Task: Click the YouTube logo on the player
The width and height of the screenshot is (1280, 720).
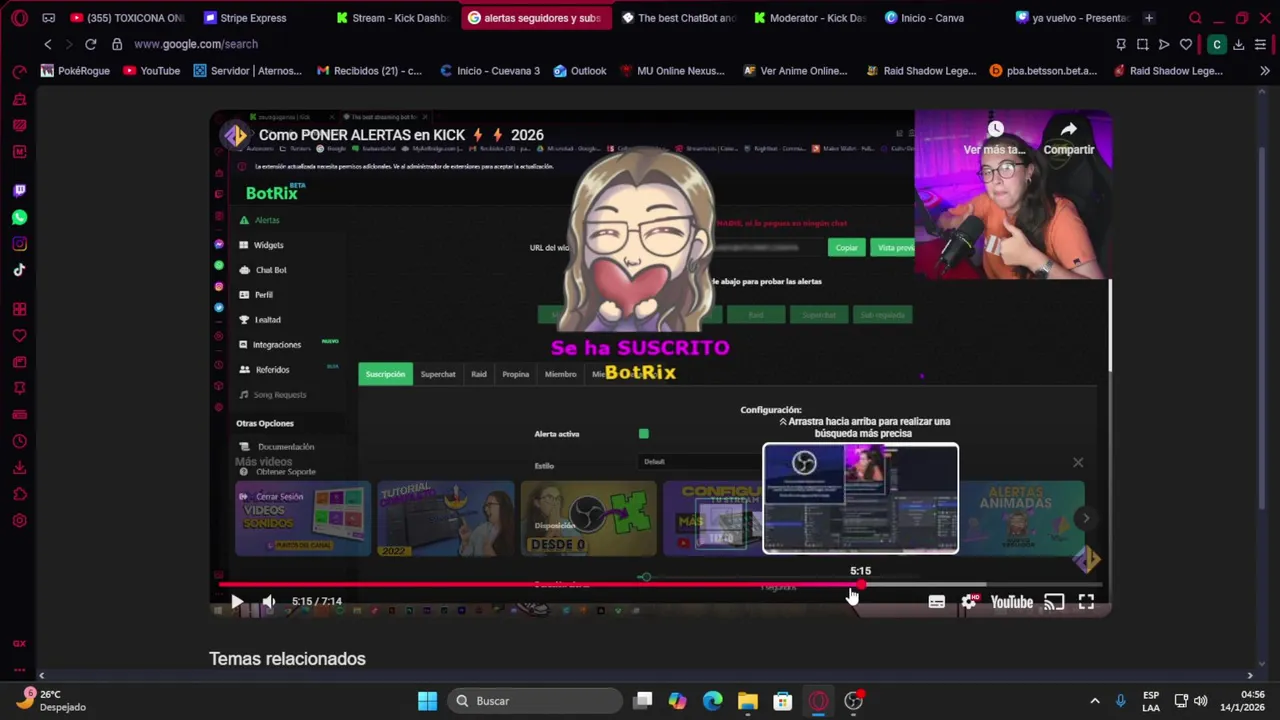Action: point(1011,602)
